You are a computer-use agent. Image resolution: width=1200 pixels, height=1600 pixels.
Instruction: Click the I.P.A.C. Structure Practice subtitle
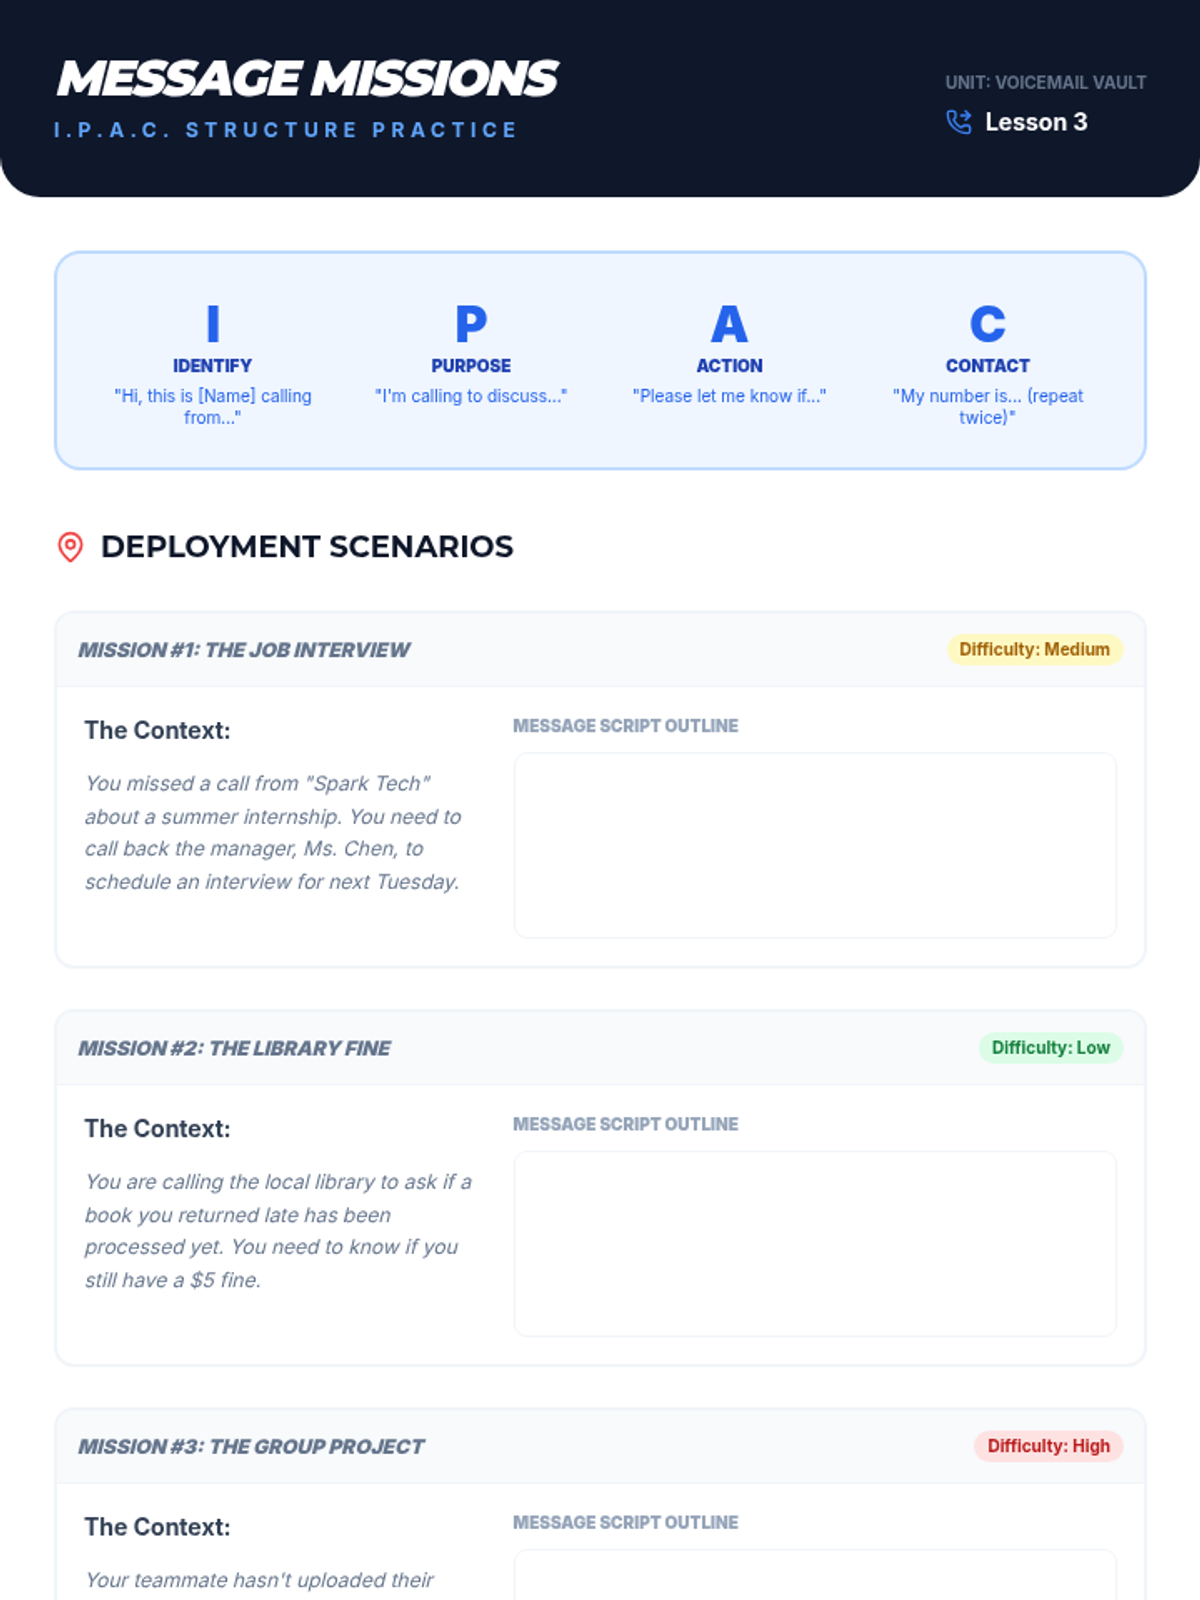tap(285, 130)
